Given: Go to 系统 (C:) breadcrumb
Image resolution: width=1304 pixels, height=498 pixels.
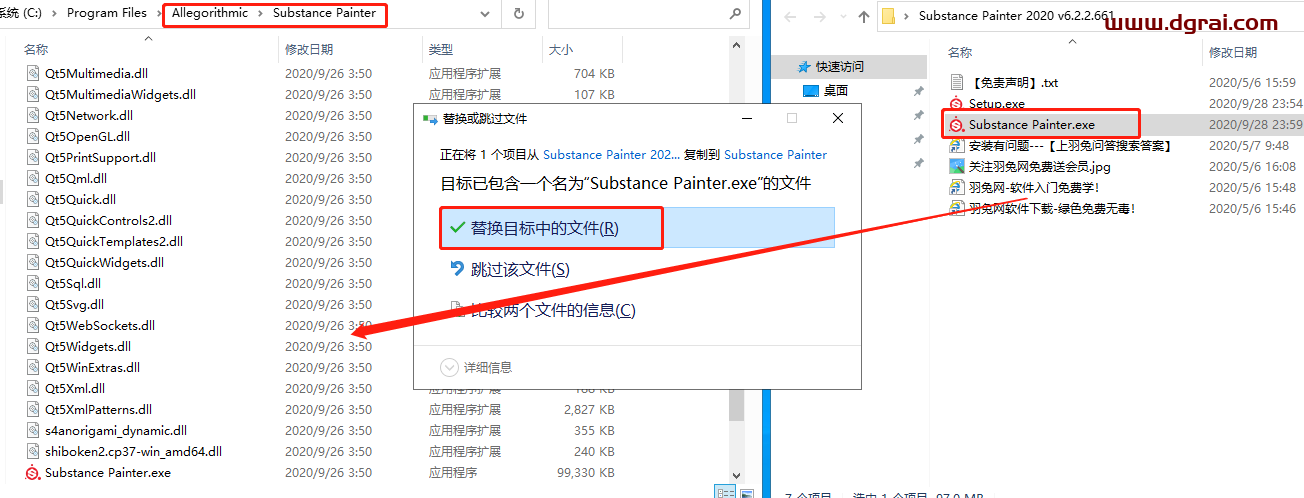Looking at the screenshot, I should click(22, 13).
